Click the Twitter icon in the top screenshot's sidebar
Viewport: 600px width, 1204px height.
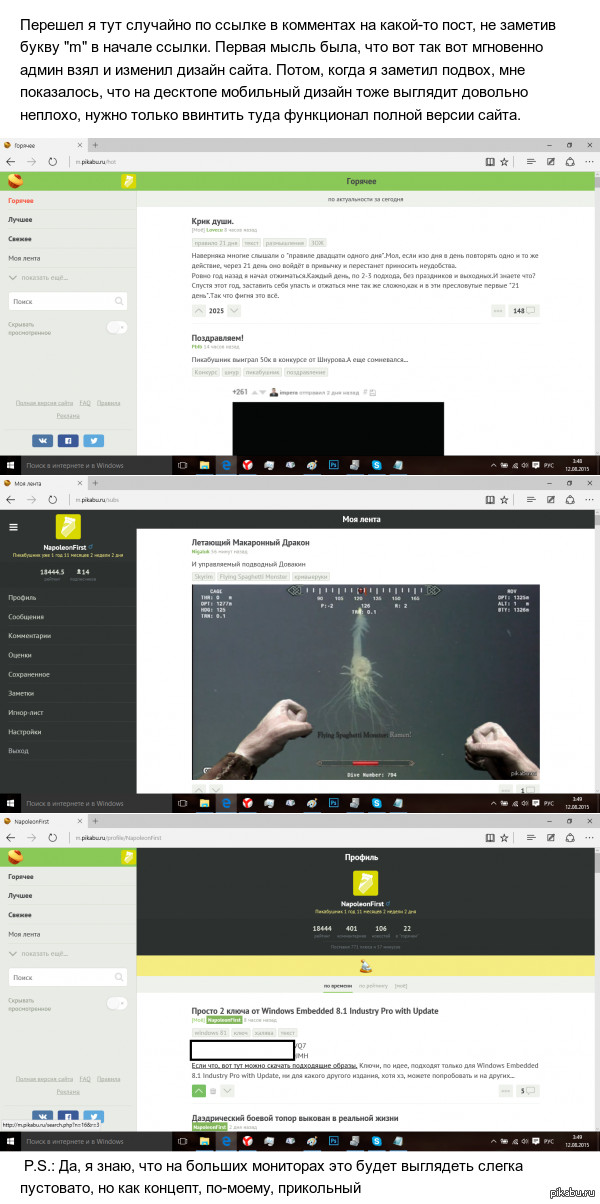click(93, 440)
